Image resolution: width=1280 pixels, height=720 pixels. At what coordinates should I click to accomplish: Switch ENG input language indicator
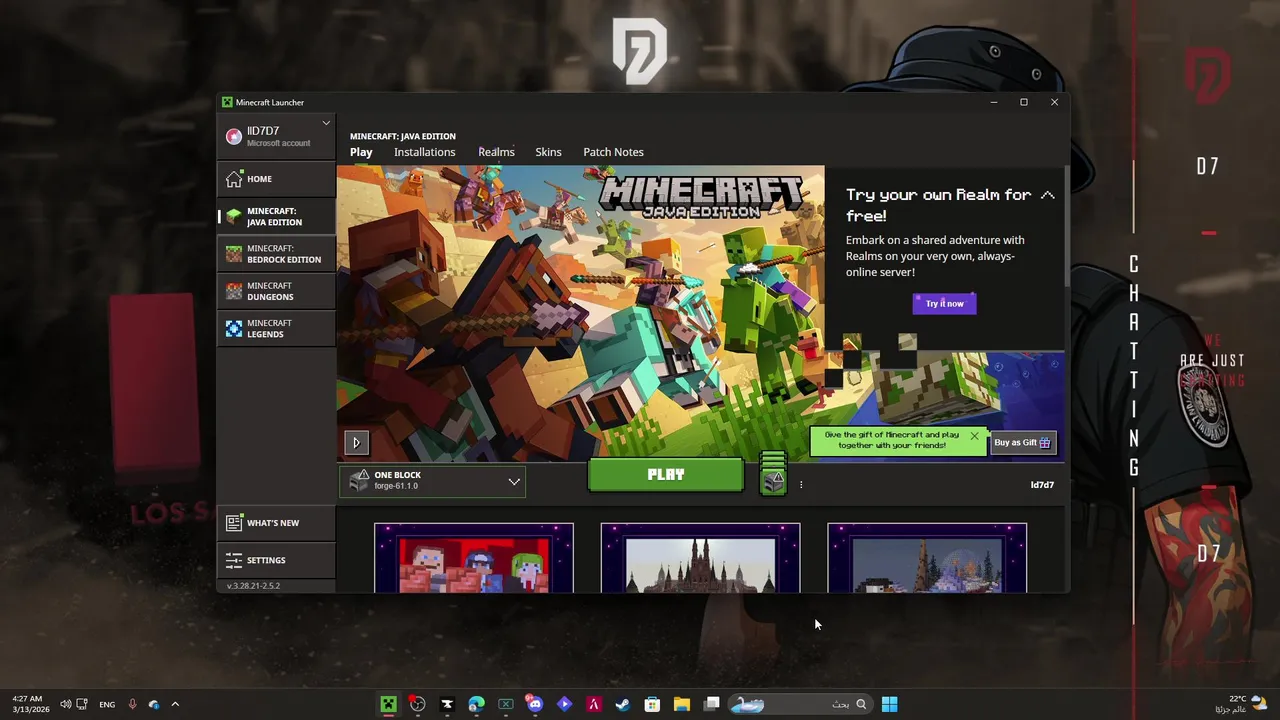(106, 704)
